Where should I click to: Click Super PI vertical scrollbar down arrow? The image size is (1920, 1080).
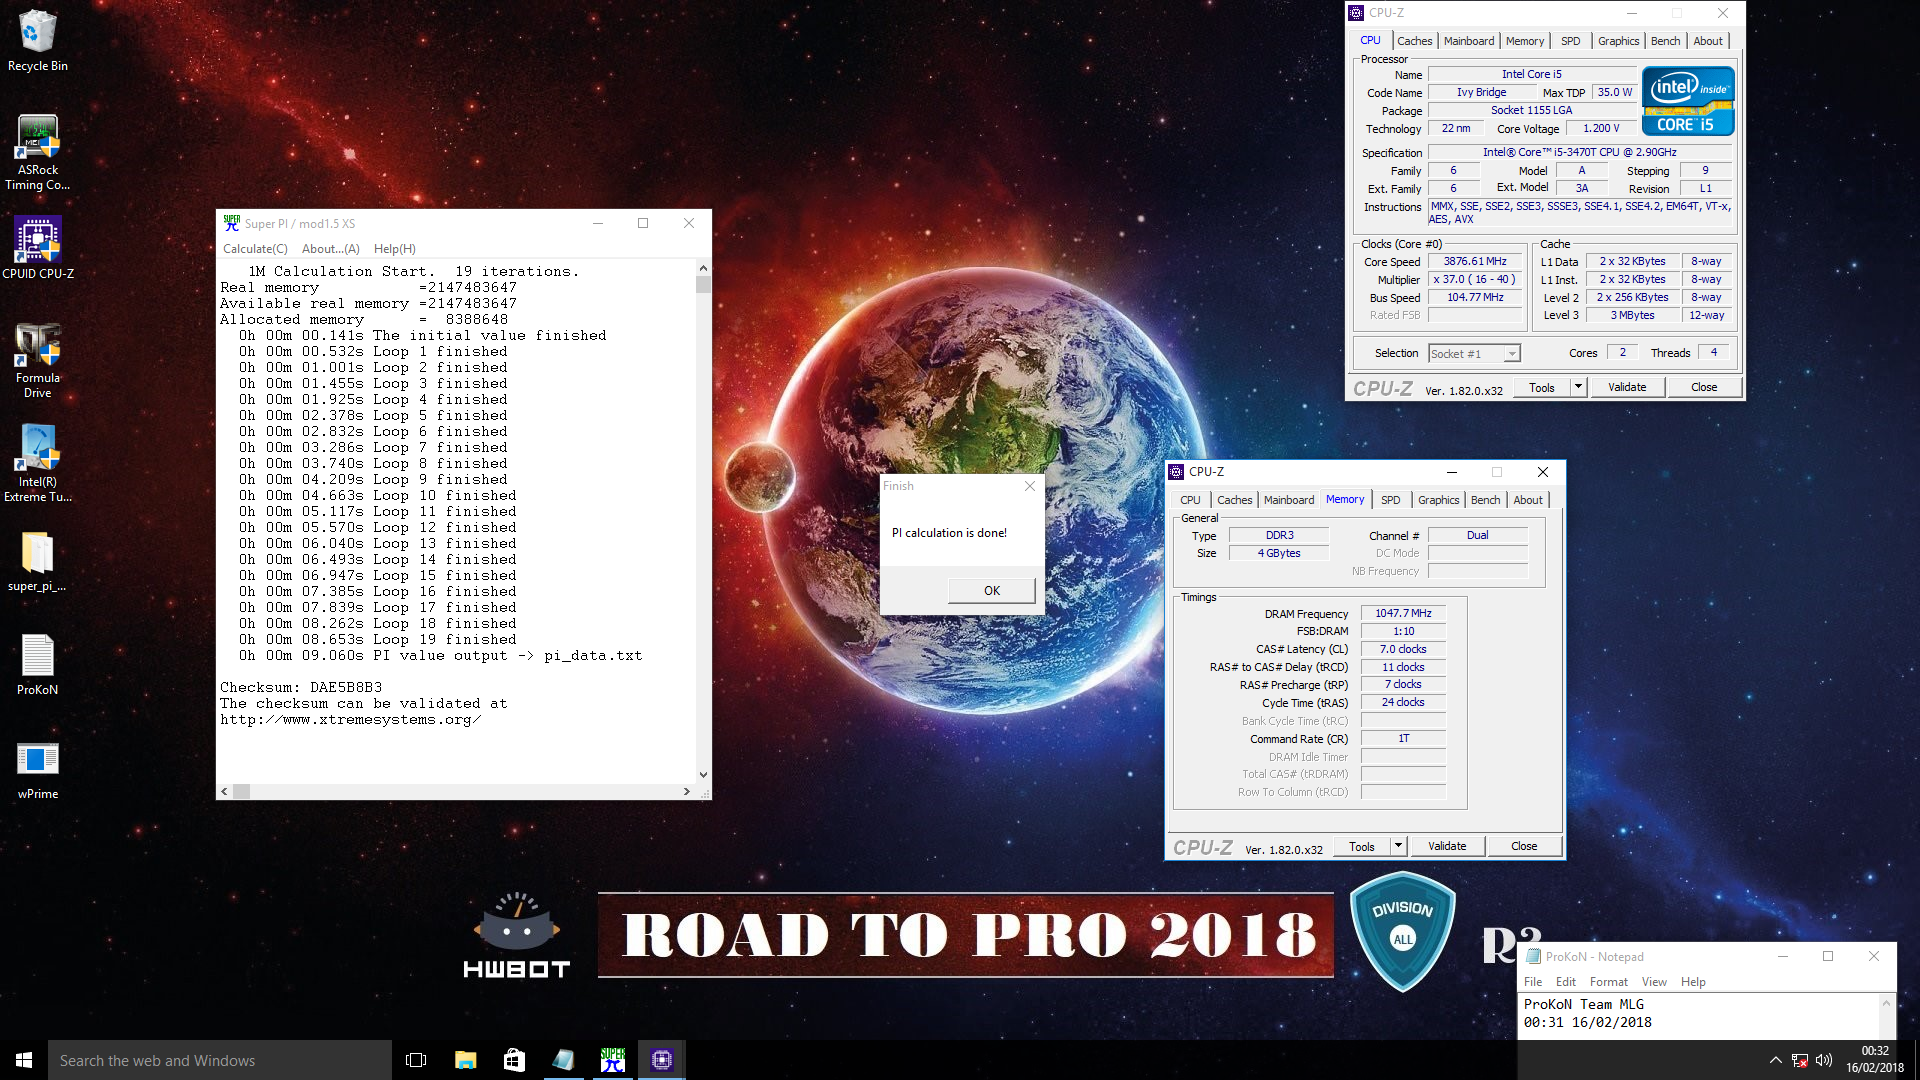click(703, 775)
